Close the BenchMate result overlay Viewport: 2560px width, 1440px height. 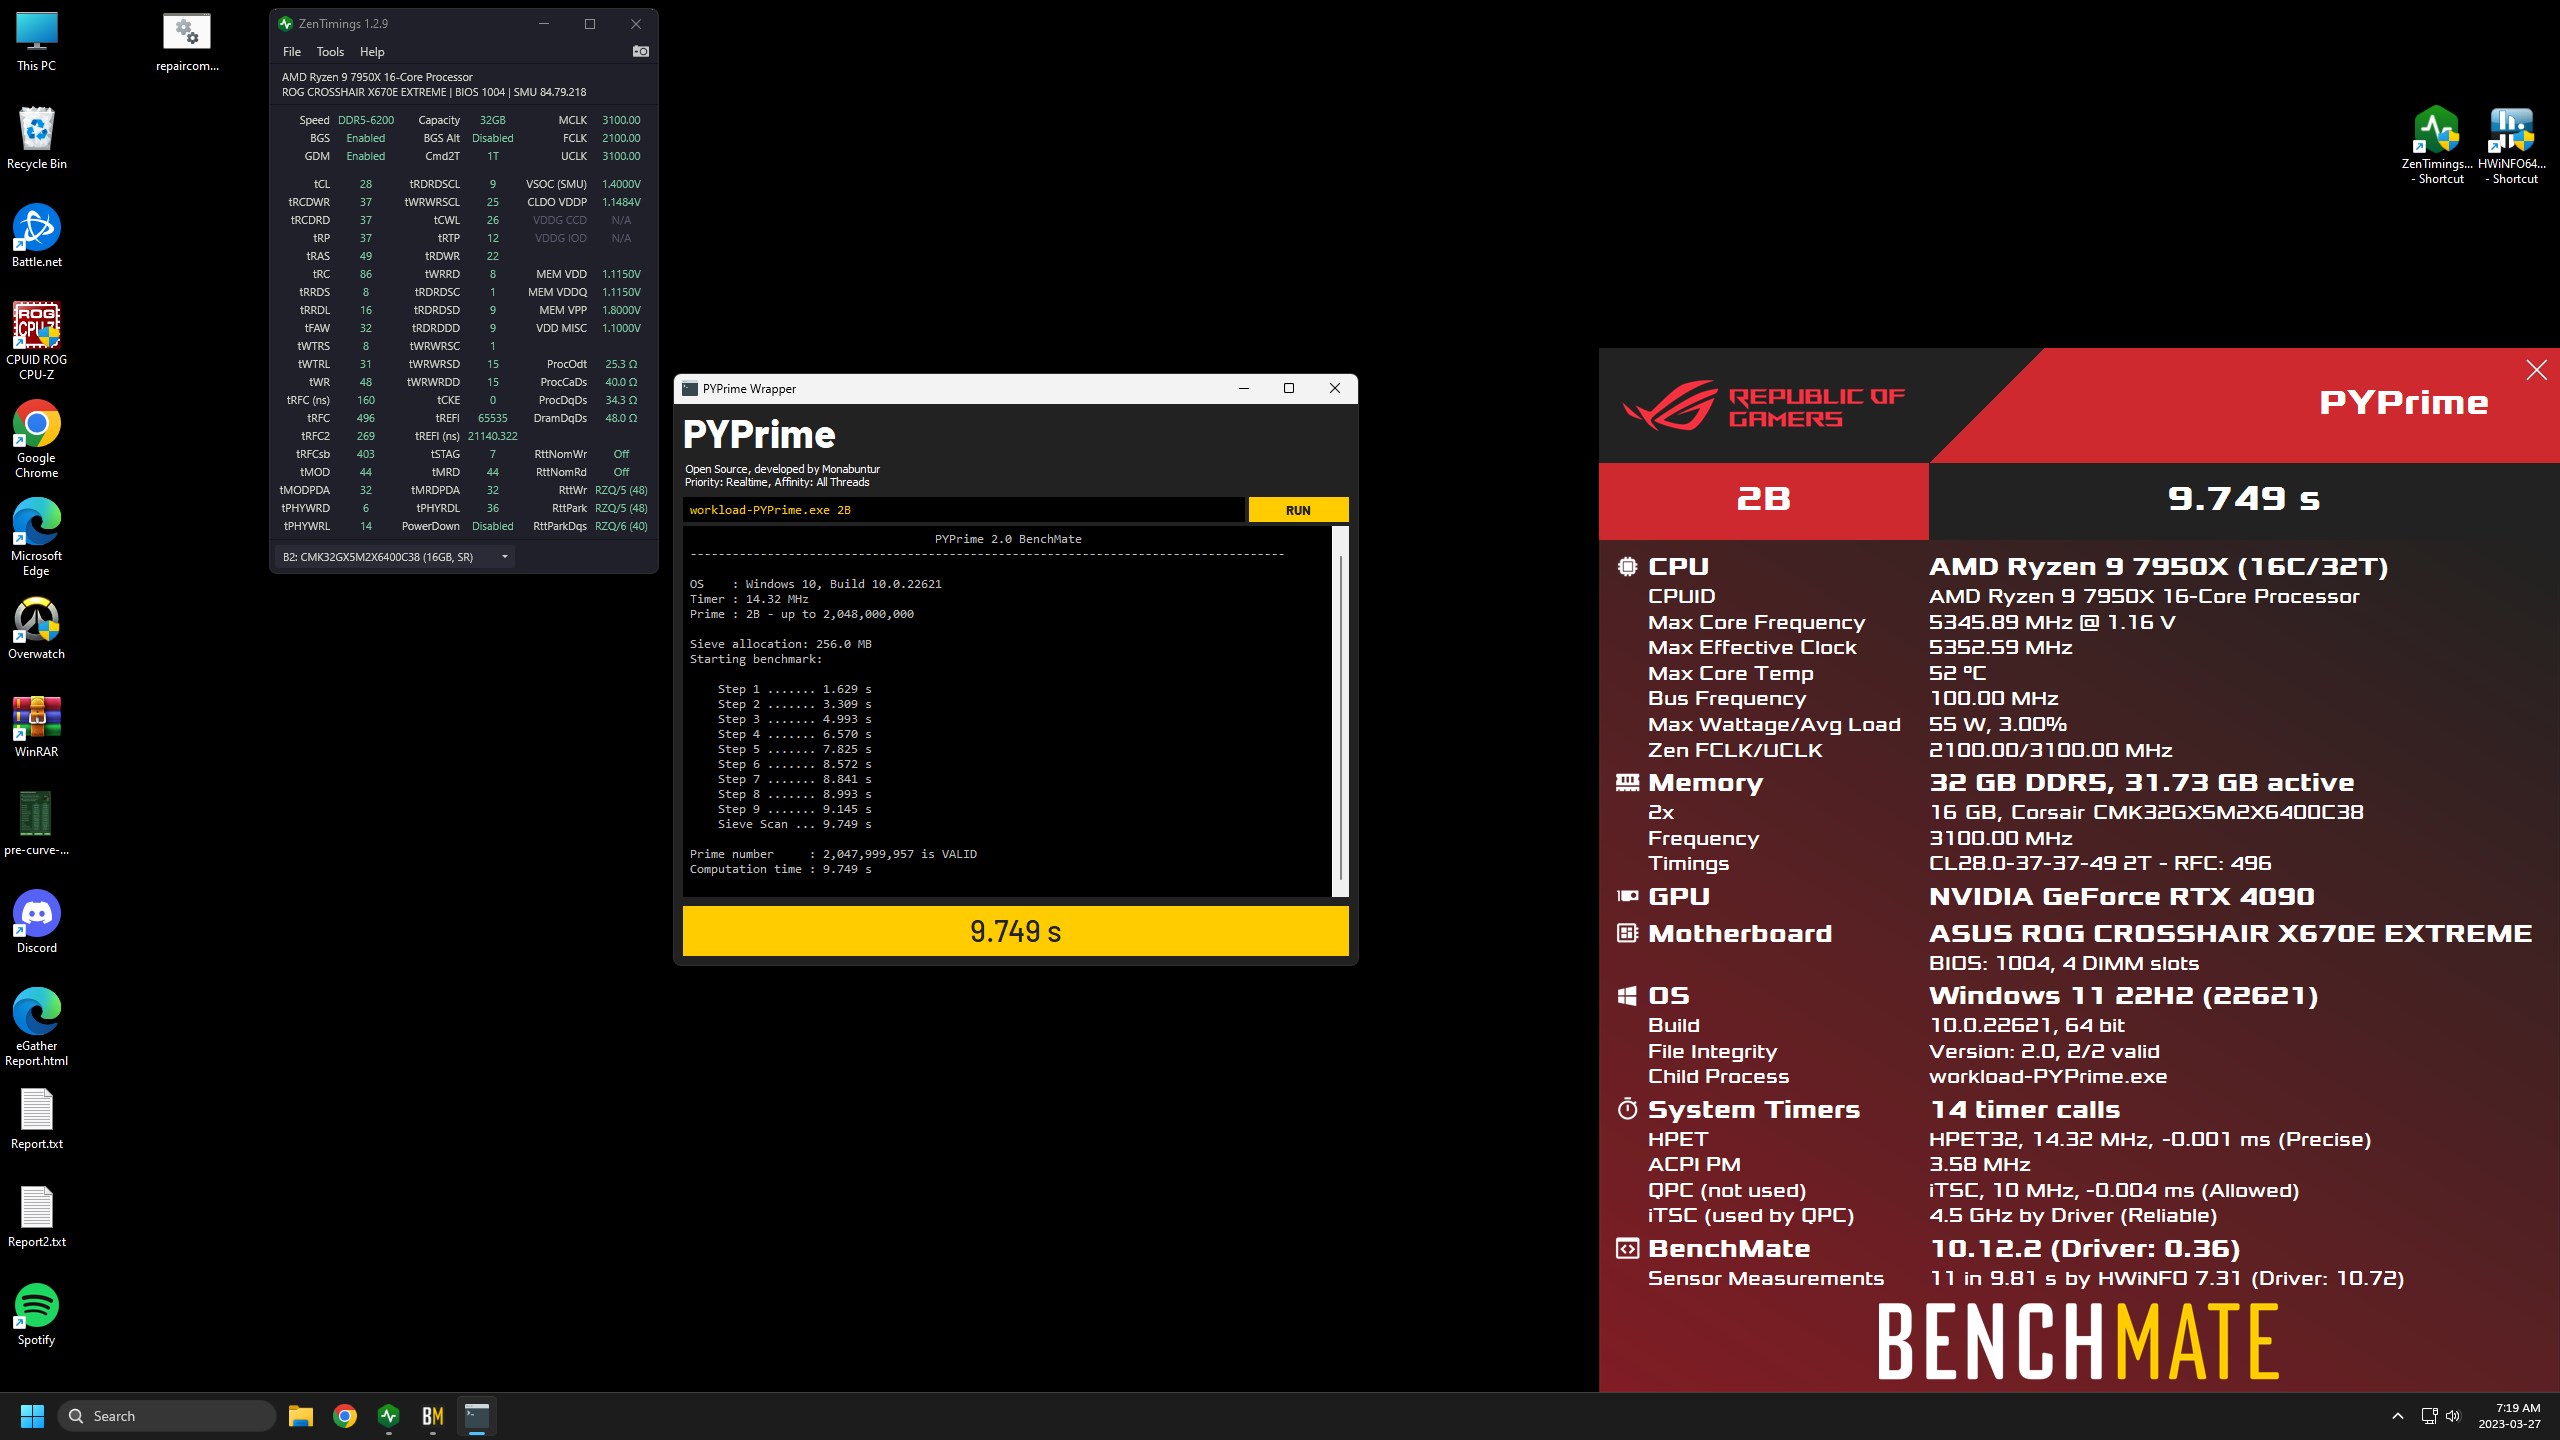coord(2536,370)
